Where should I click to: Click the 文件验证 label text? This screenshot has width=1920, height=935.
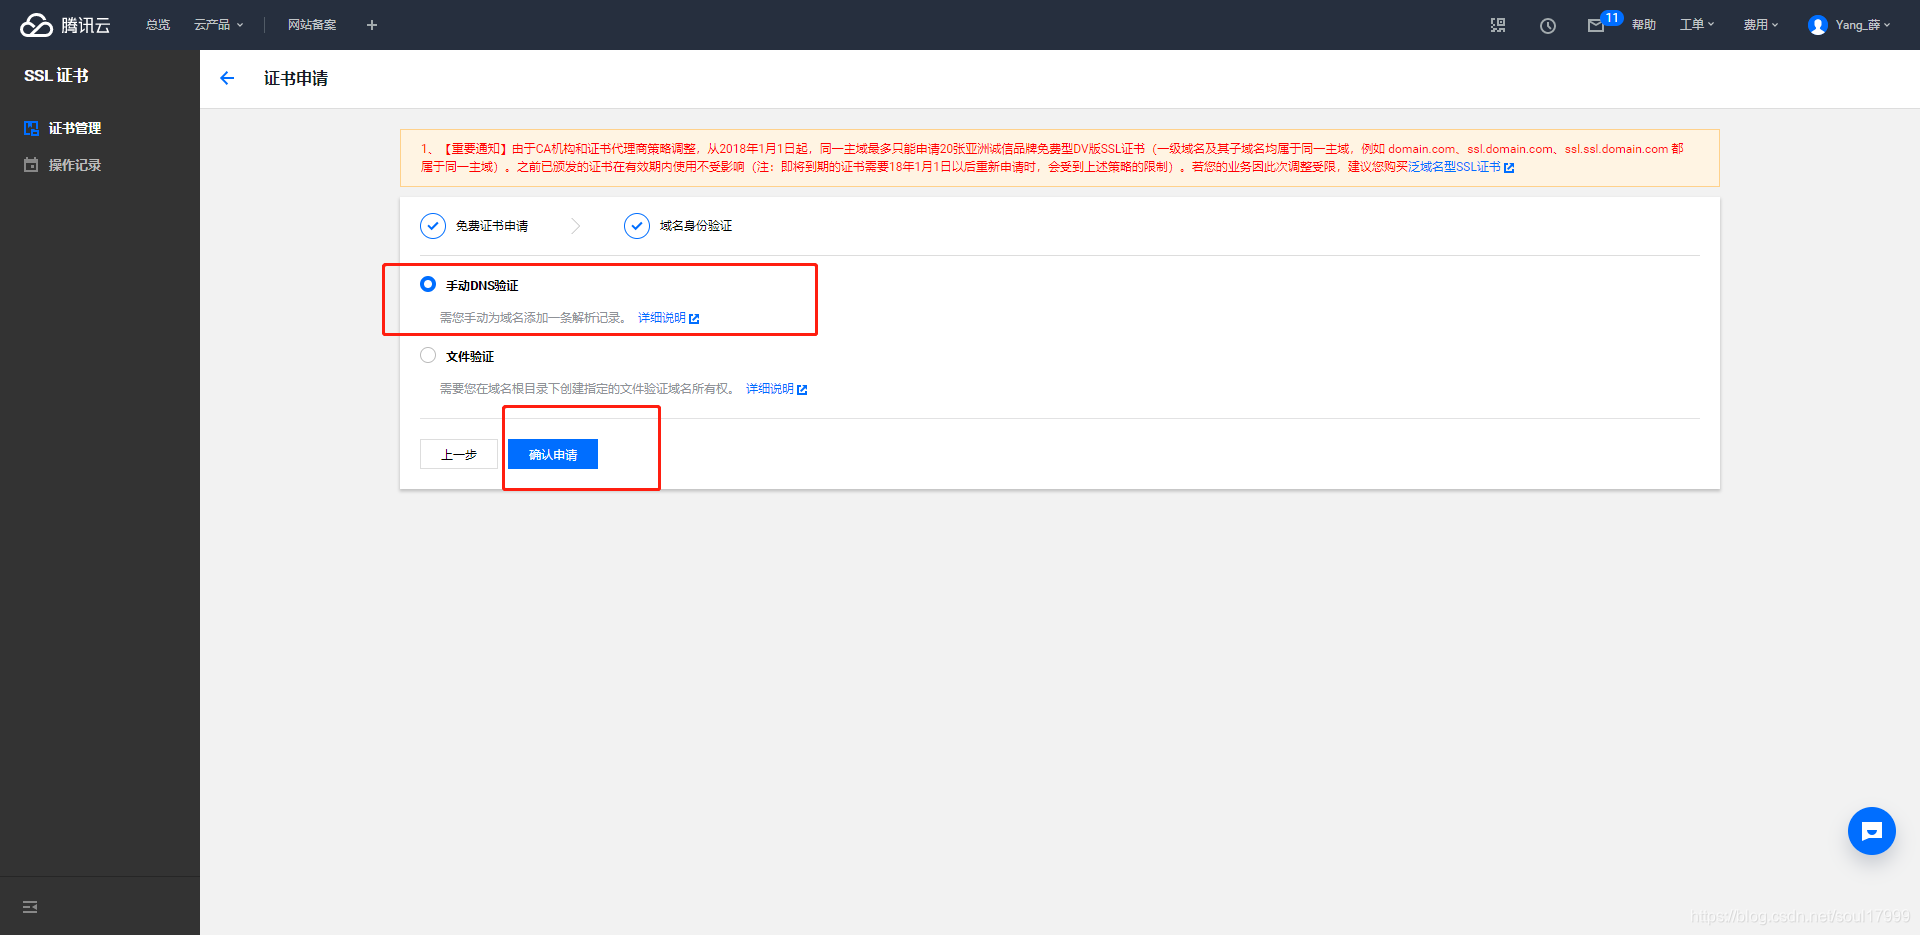pos(470,357)
